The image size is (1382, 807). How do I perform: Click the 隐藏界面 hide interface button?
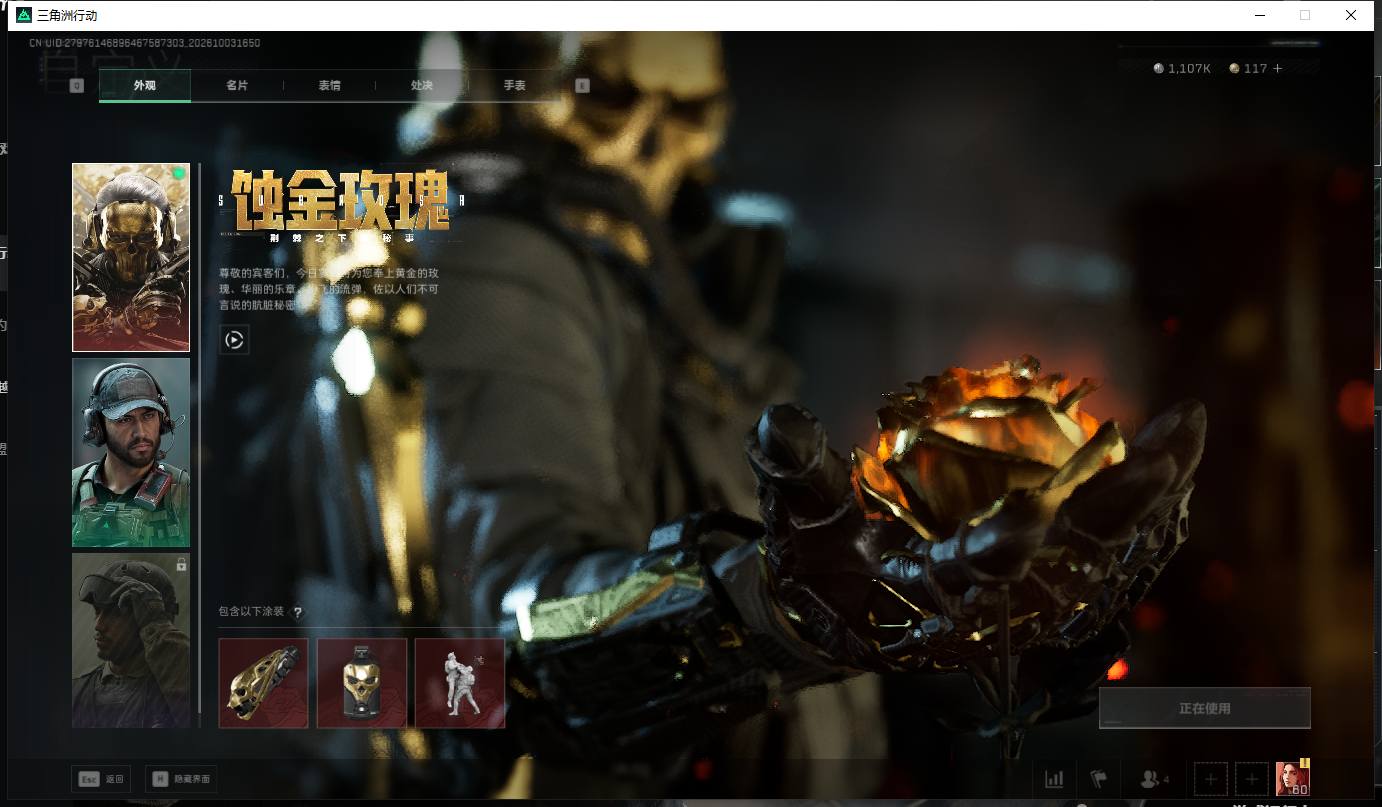click(181, 779)
